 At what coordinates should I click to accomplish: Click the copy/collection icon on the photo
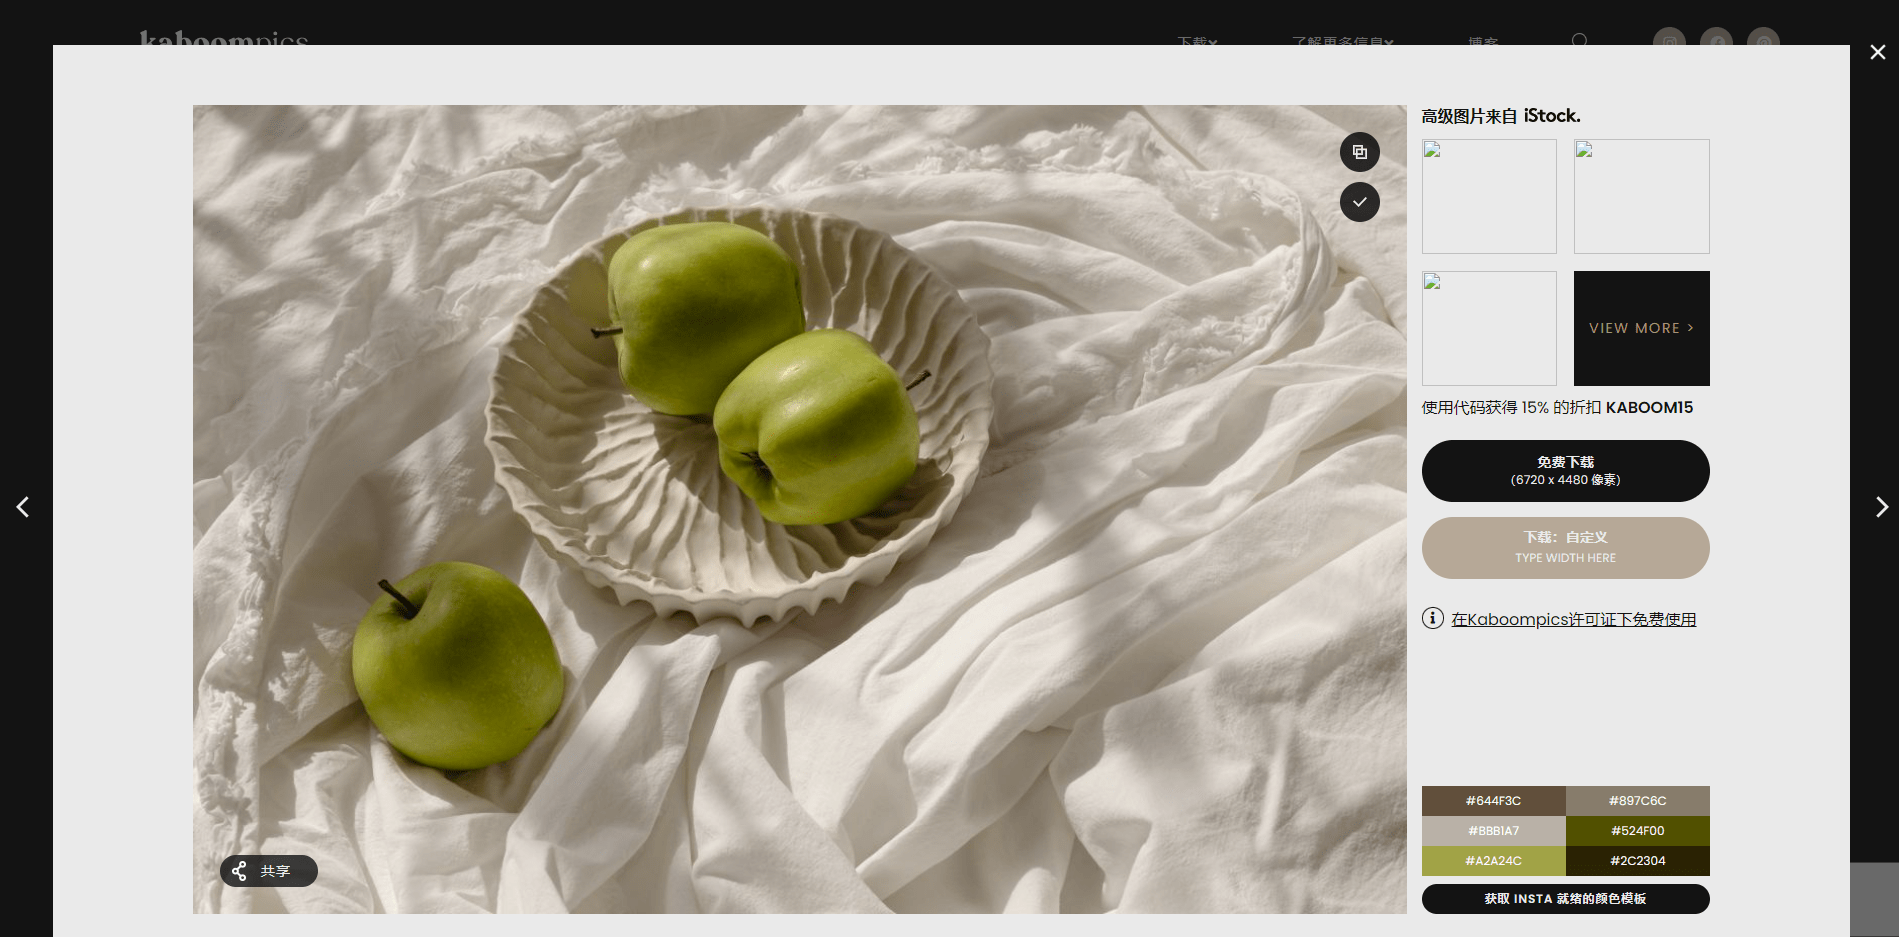[1359, 152]
